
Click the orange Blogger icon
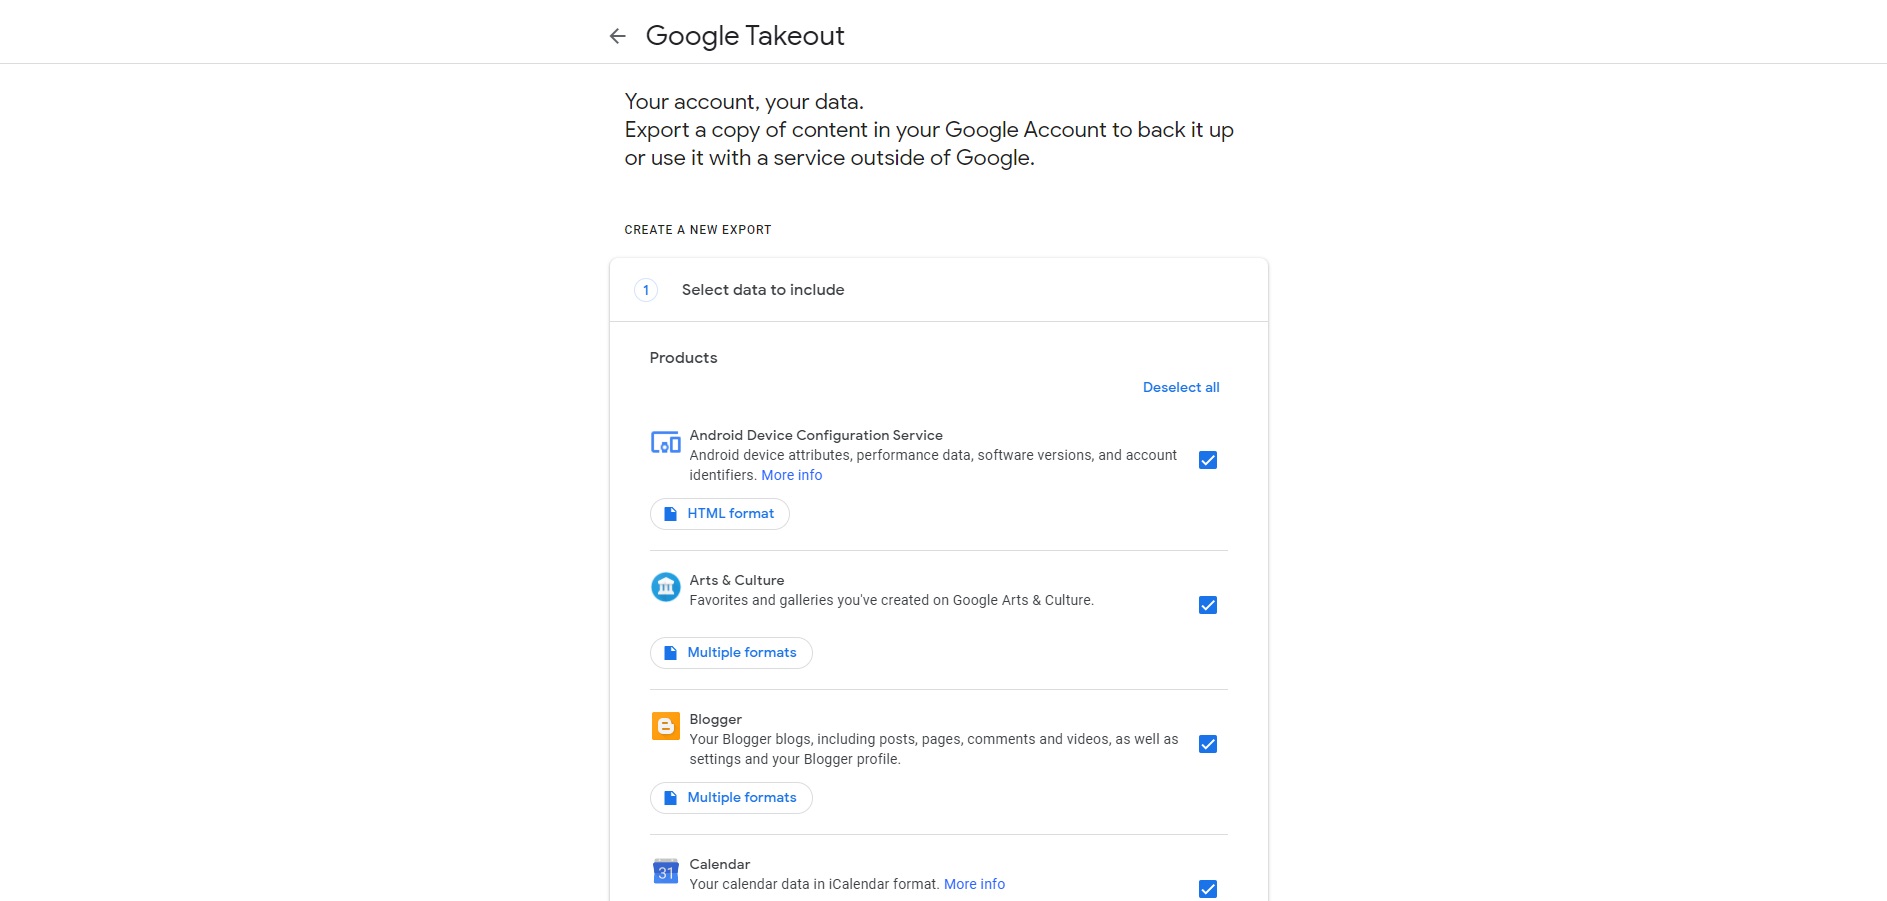(665, 726)
